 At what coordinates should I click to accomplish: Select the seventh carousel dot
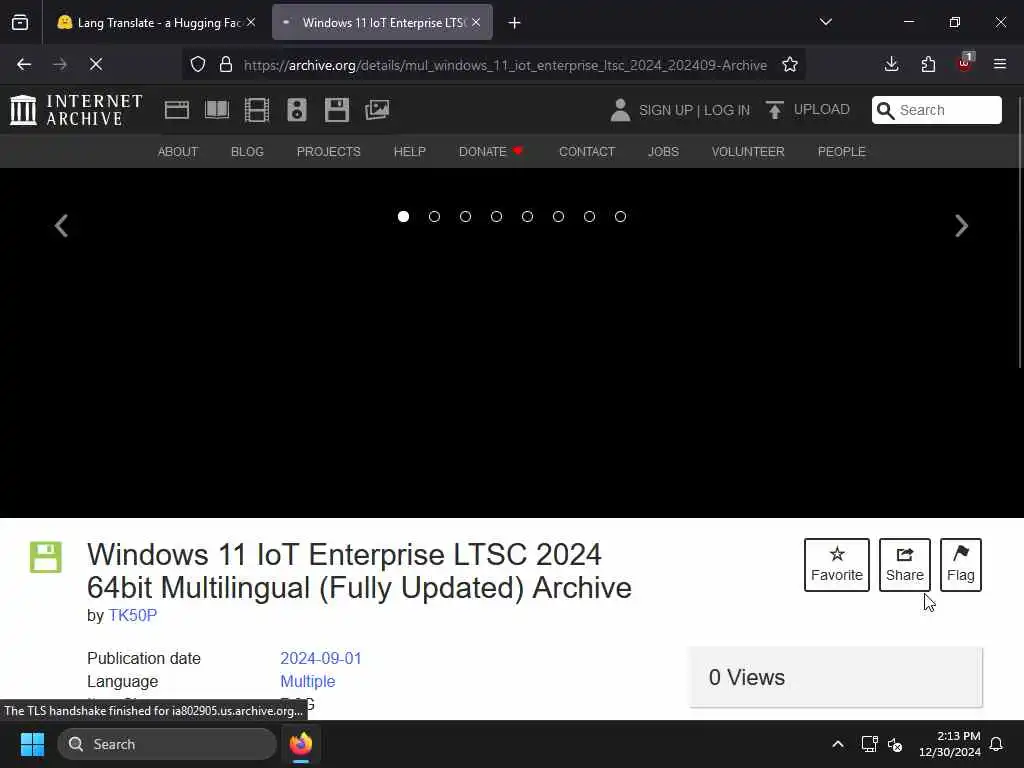590,217
